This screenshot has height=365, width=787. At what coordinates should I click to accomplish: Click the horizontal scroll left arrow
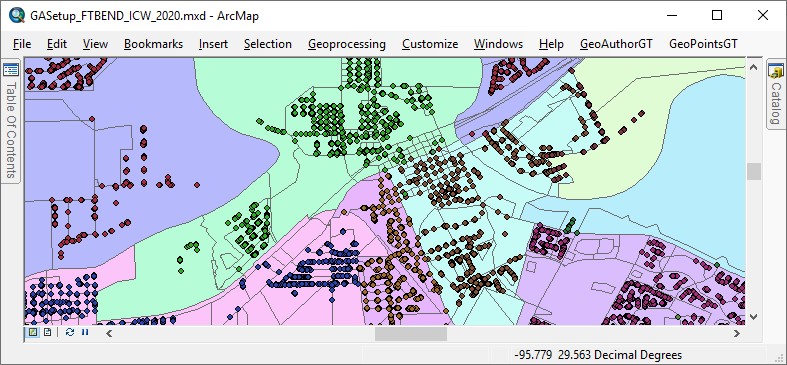109,333
